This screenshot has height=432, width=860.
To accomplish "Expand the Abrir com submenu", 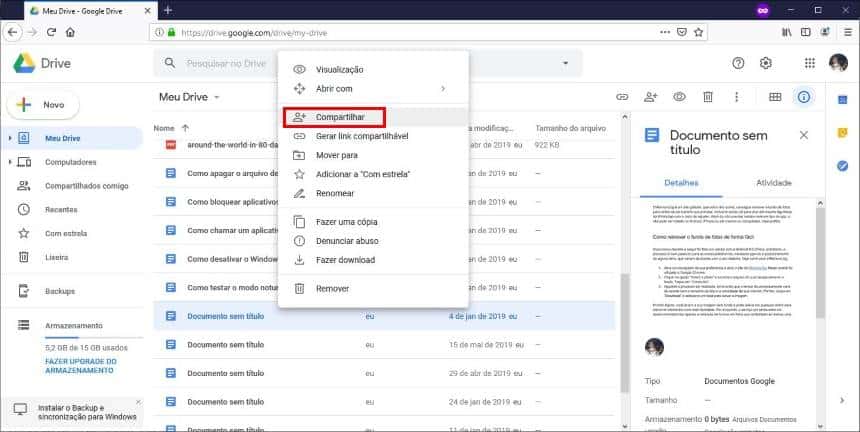I will [x=373, y=88].
